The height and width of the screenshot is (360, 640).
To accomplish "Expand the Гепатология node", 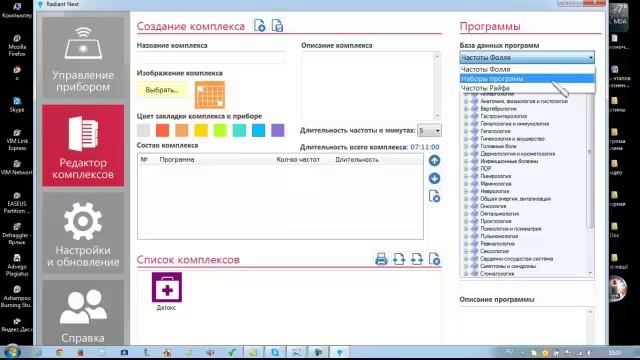I will pos(466,131).
